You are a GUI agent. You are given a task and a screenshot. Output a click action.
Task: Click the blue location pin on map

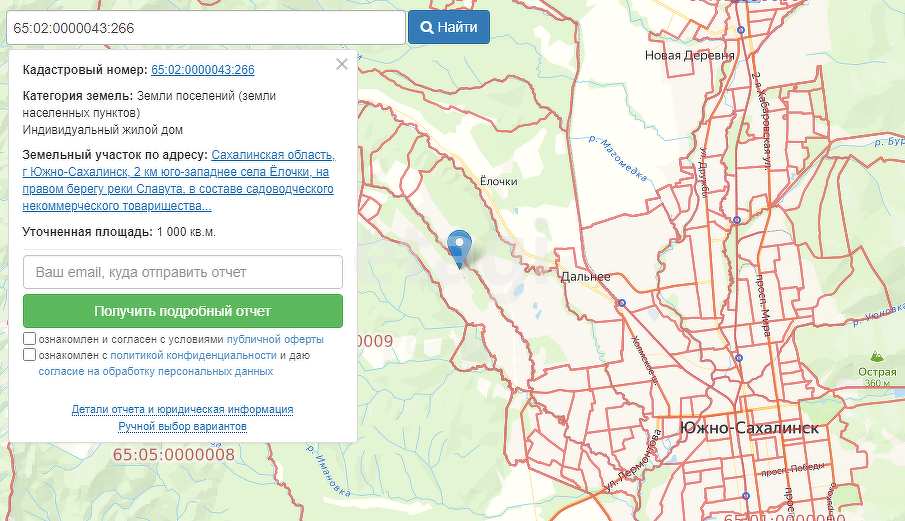tap(459, 246)
